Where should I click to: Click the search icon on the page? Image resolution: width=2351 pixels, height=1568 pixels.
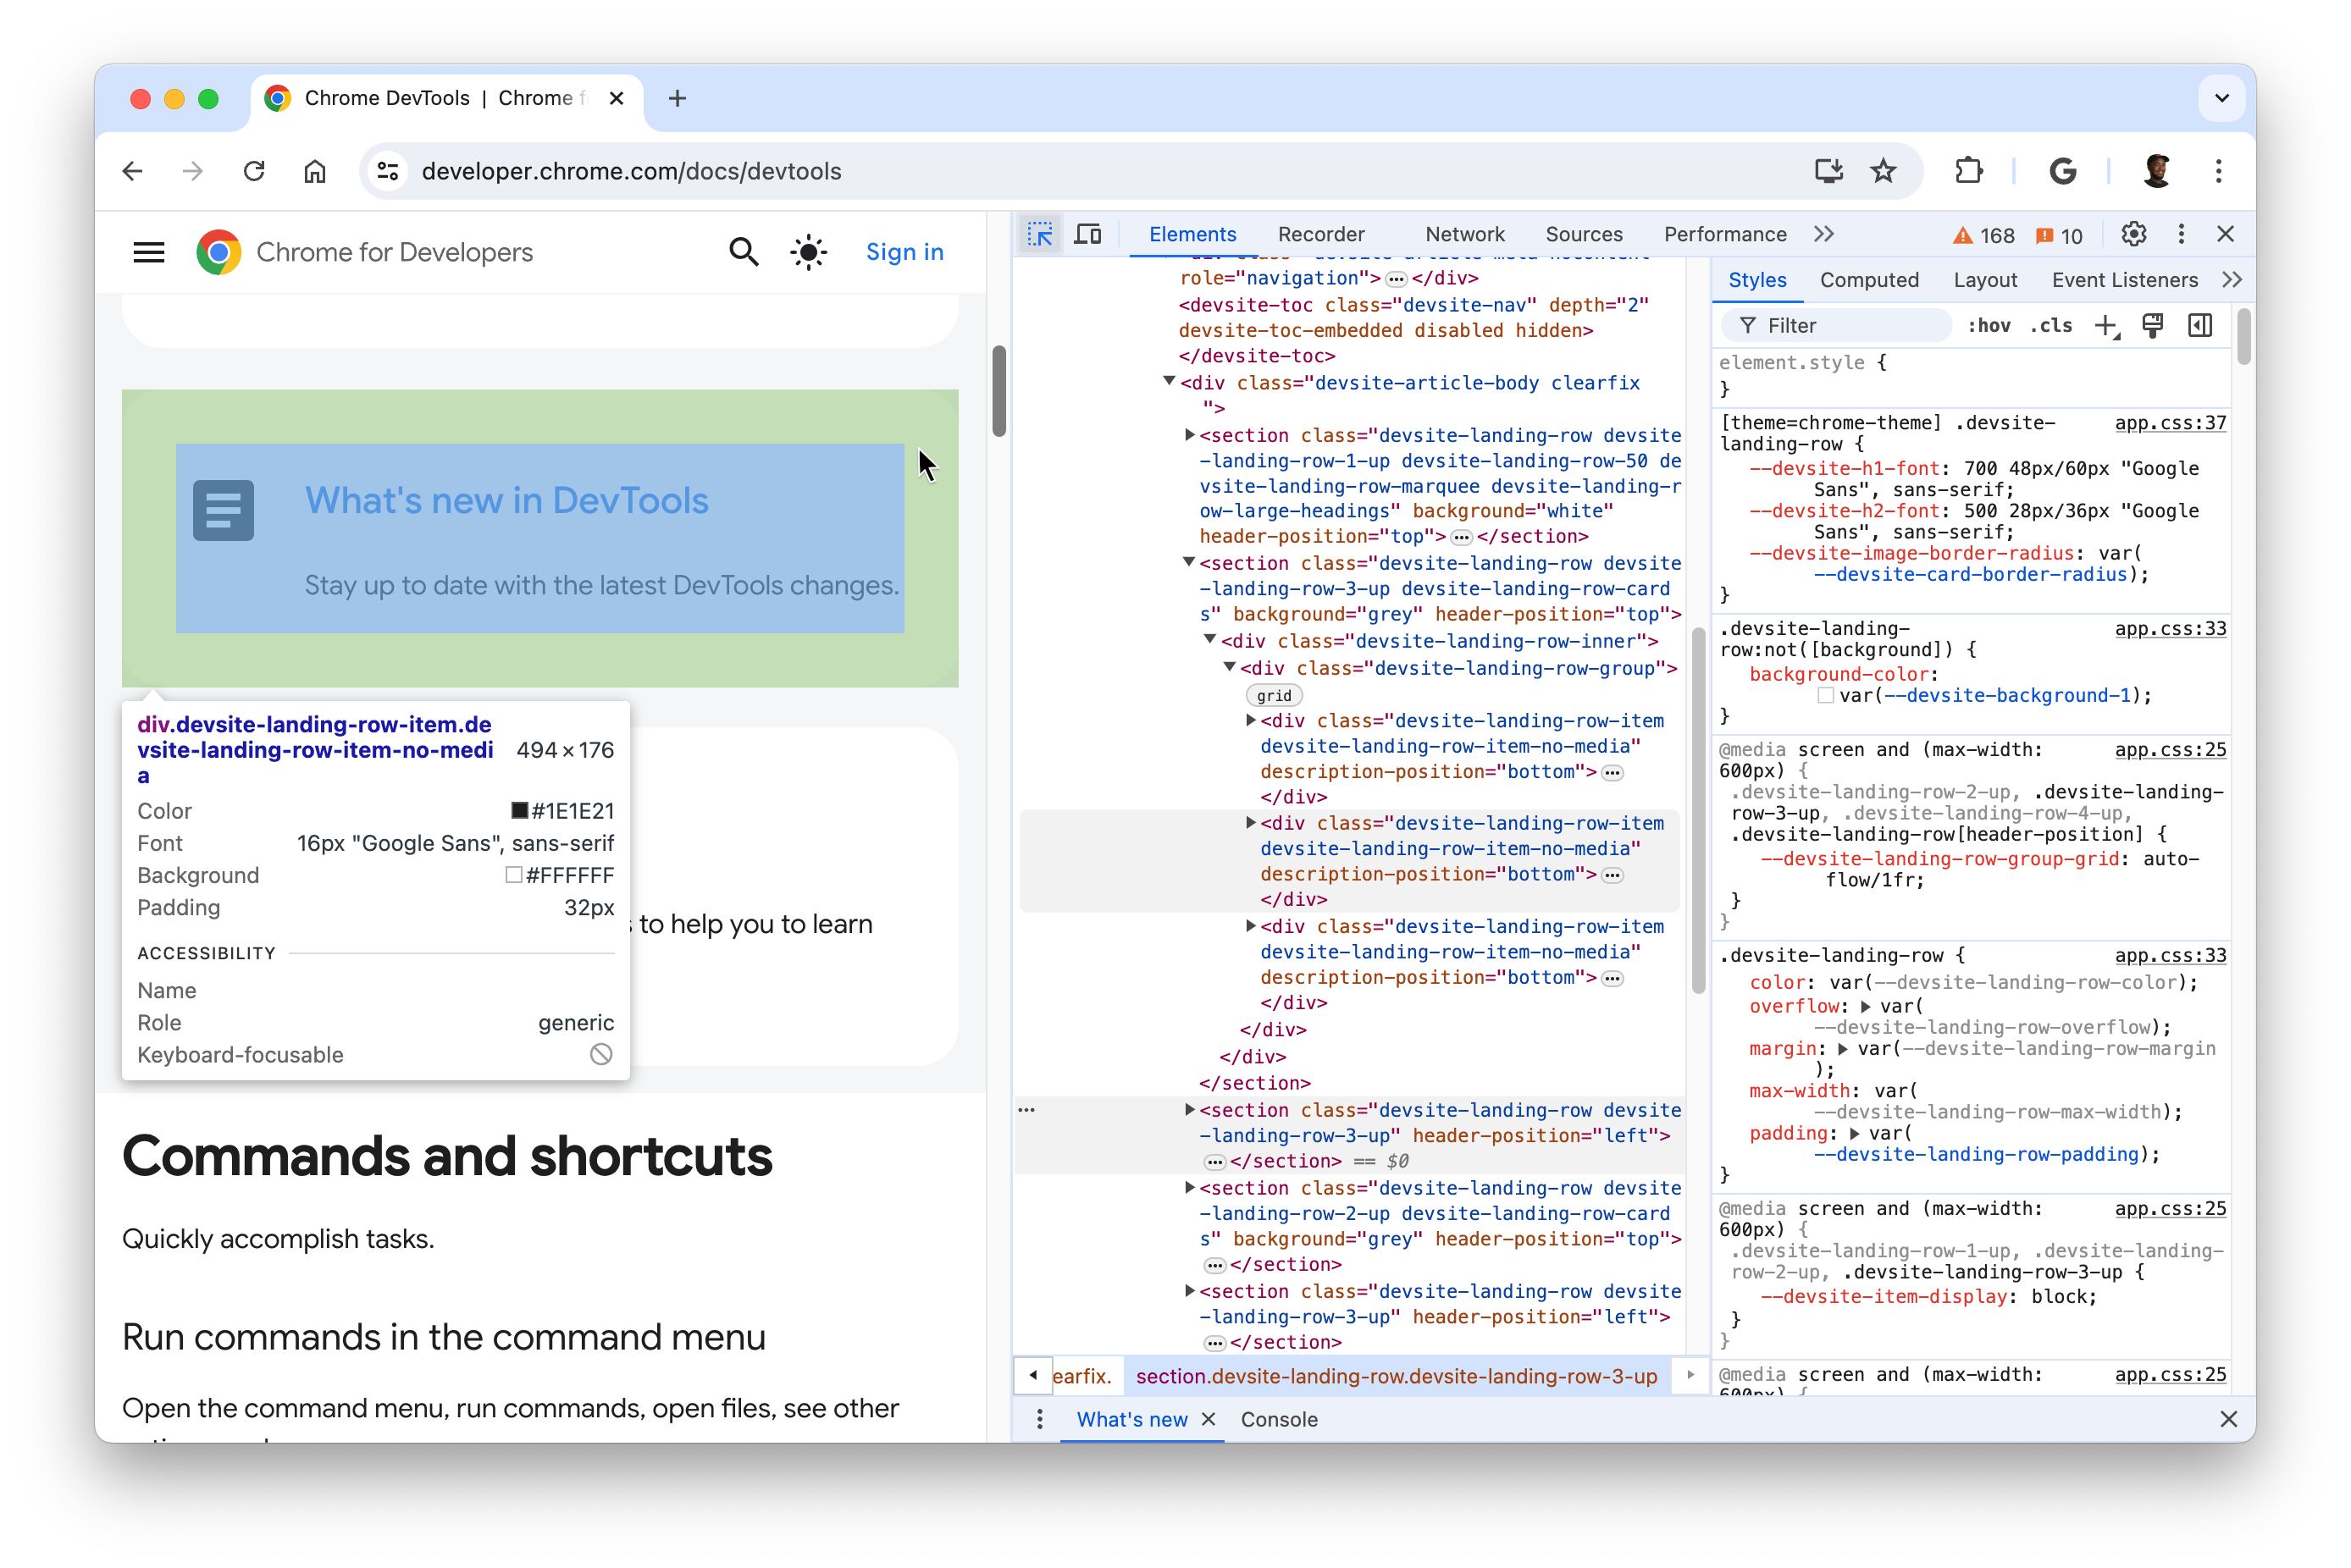[x=742, y=252]
